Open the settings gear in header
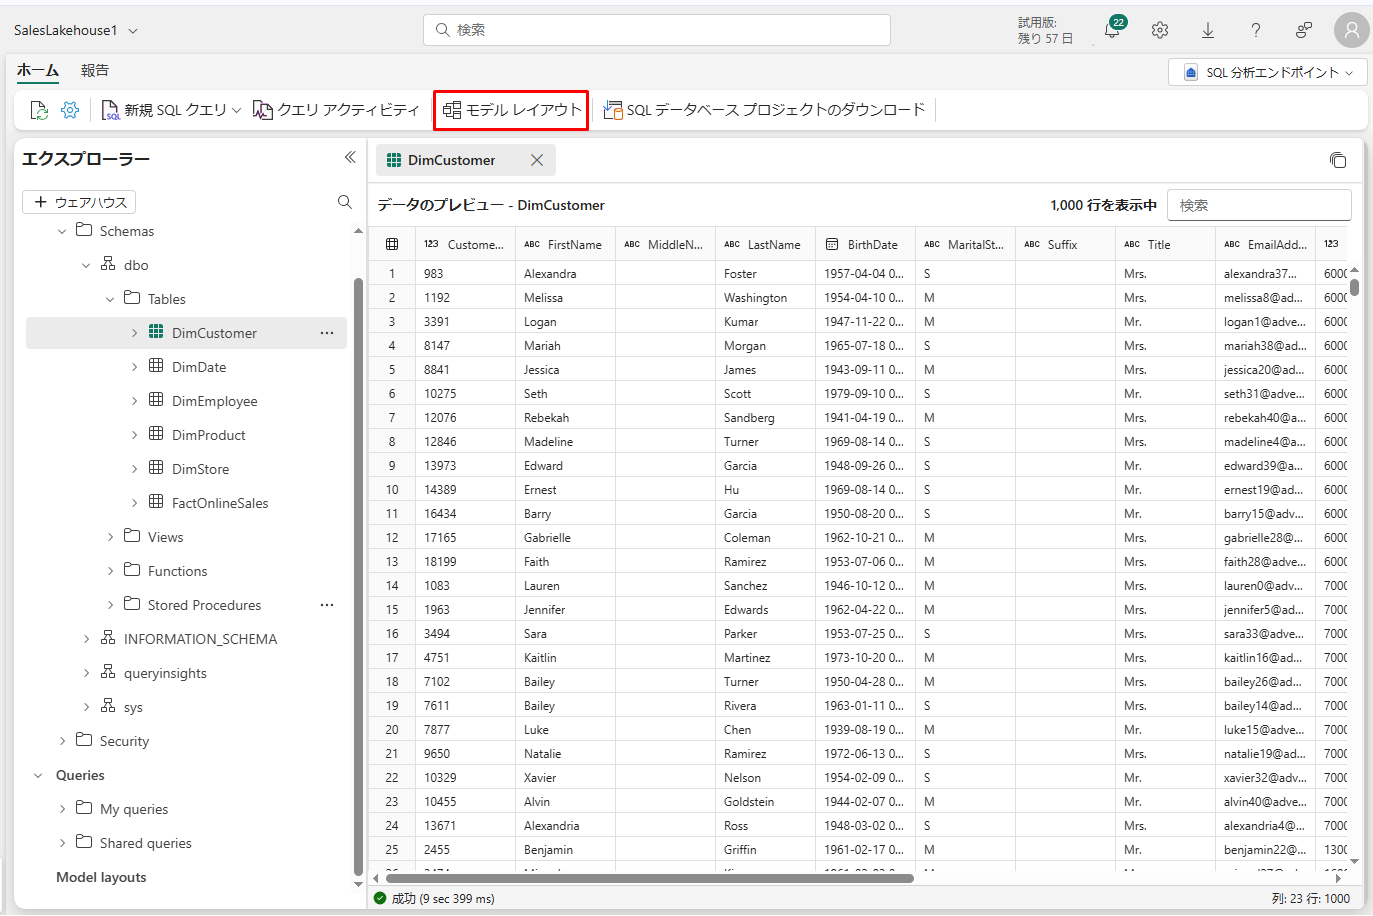Screen dimensions: 1373x916 click(1160, 30)
